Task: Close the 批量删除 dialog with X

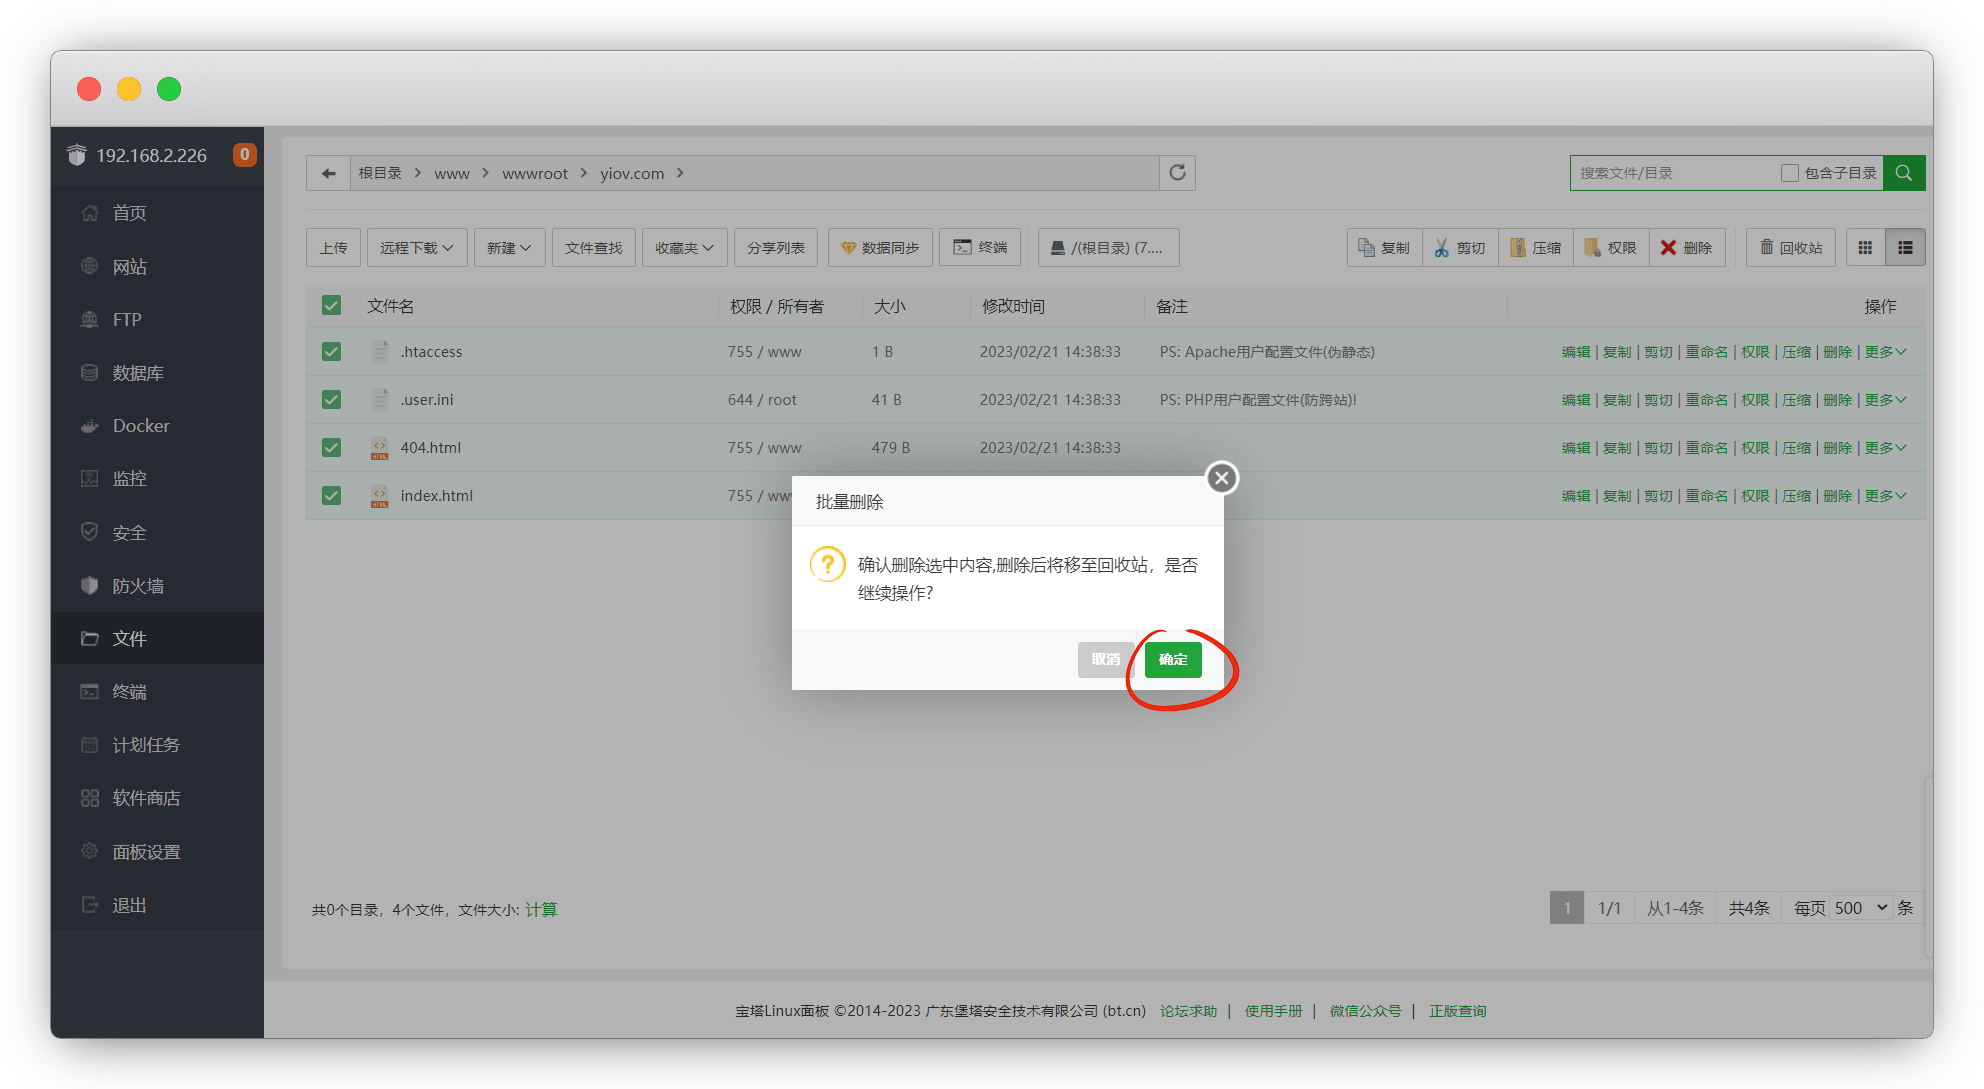Action: [1221, 478]
